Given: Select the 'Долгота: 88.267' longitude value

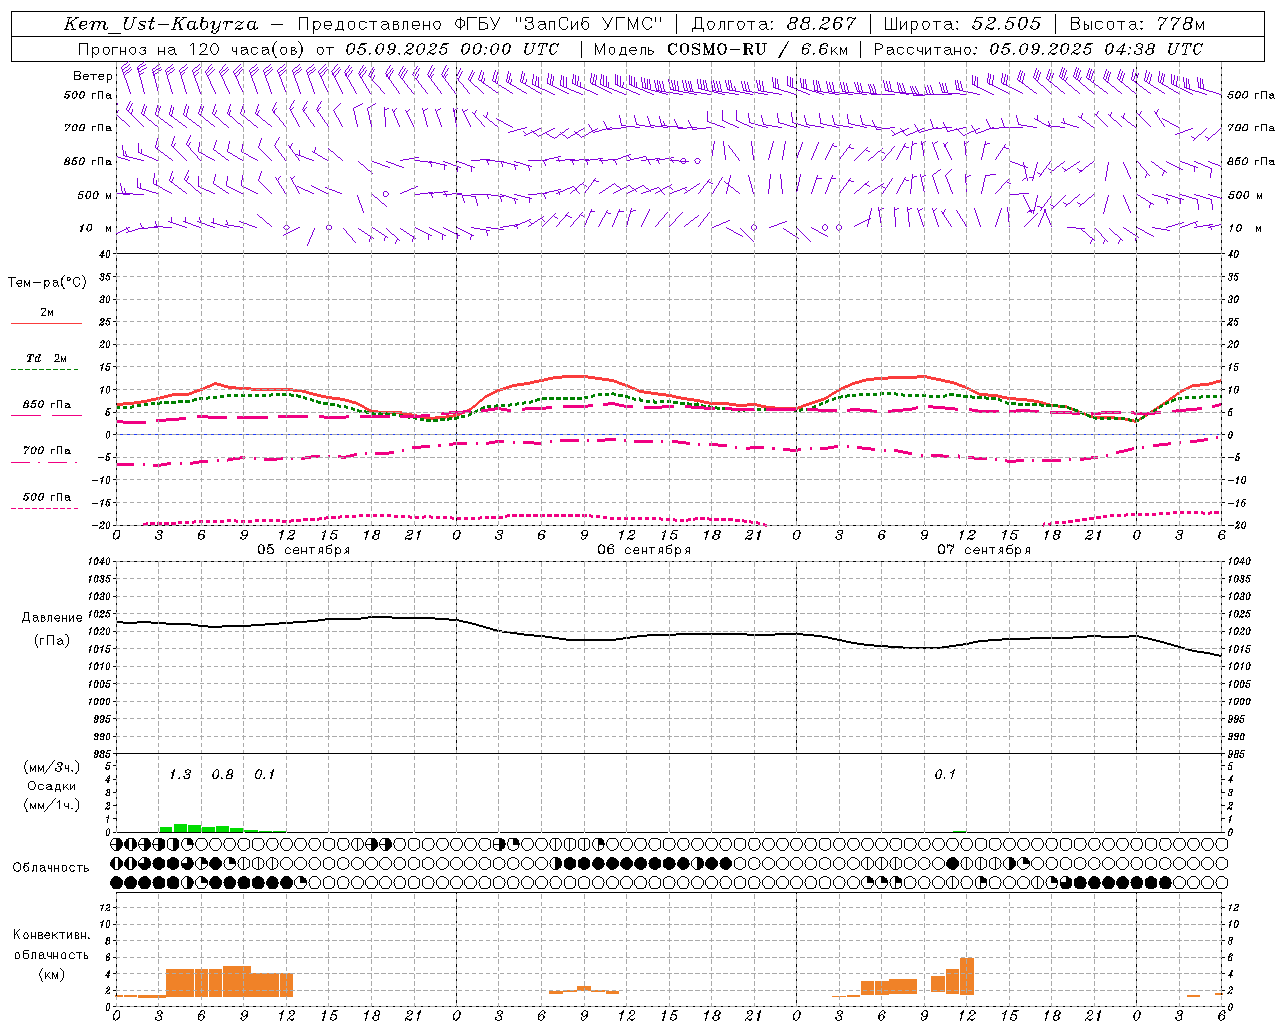Looking at the screenshot, I should (x=773, y=24).
